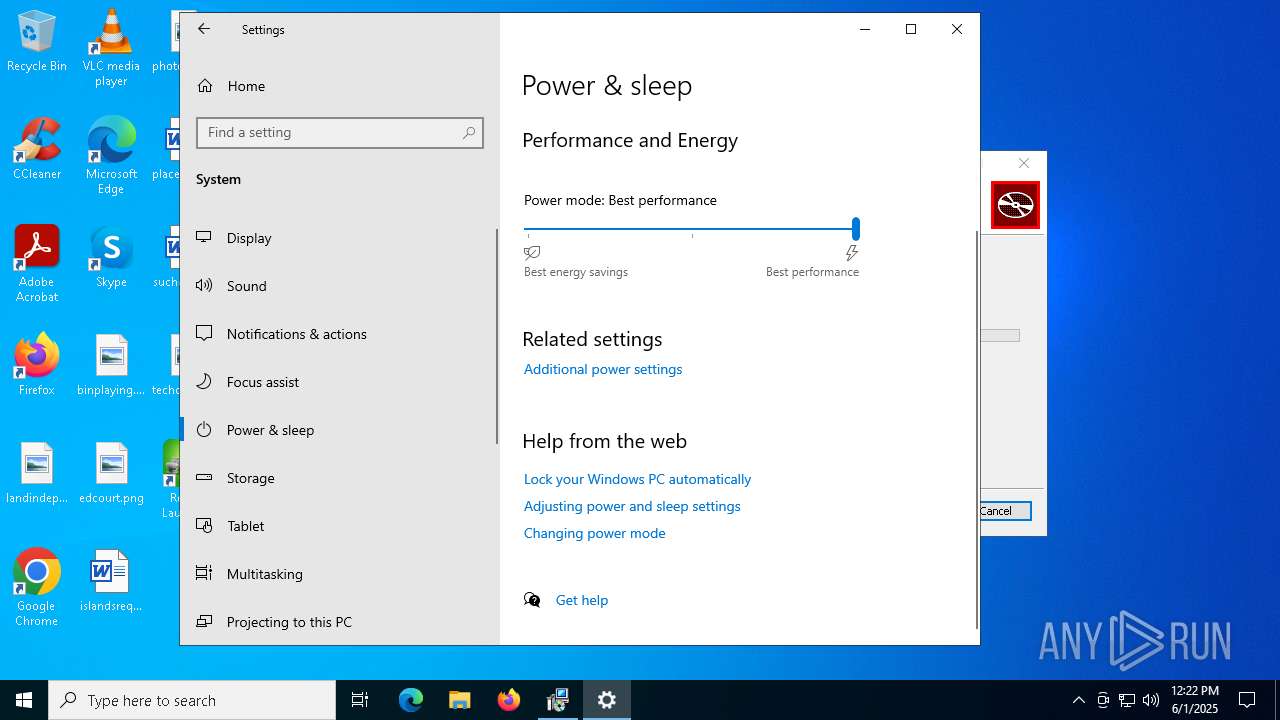Close the background dialog behind Settings
Screen dimensions: 1280x720
click(x=1023, y=163)
